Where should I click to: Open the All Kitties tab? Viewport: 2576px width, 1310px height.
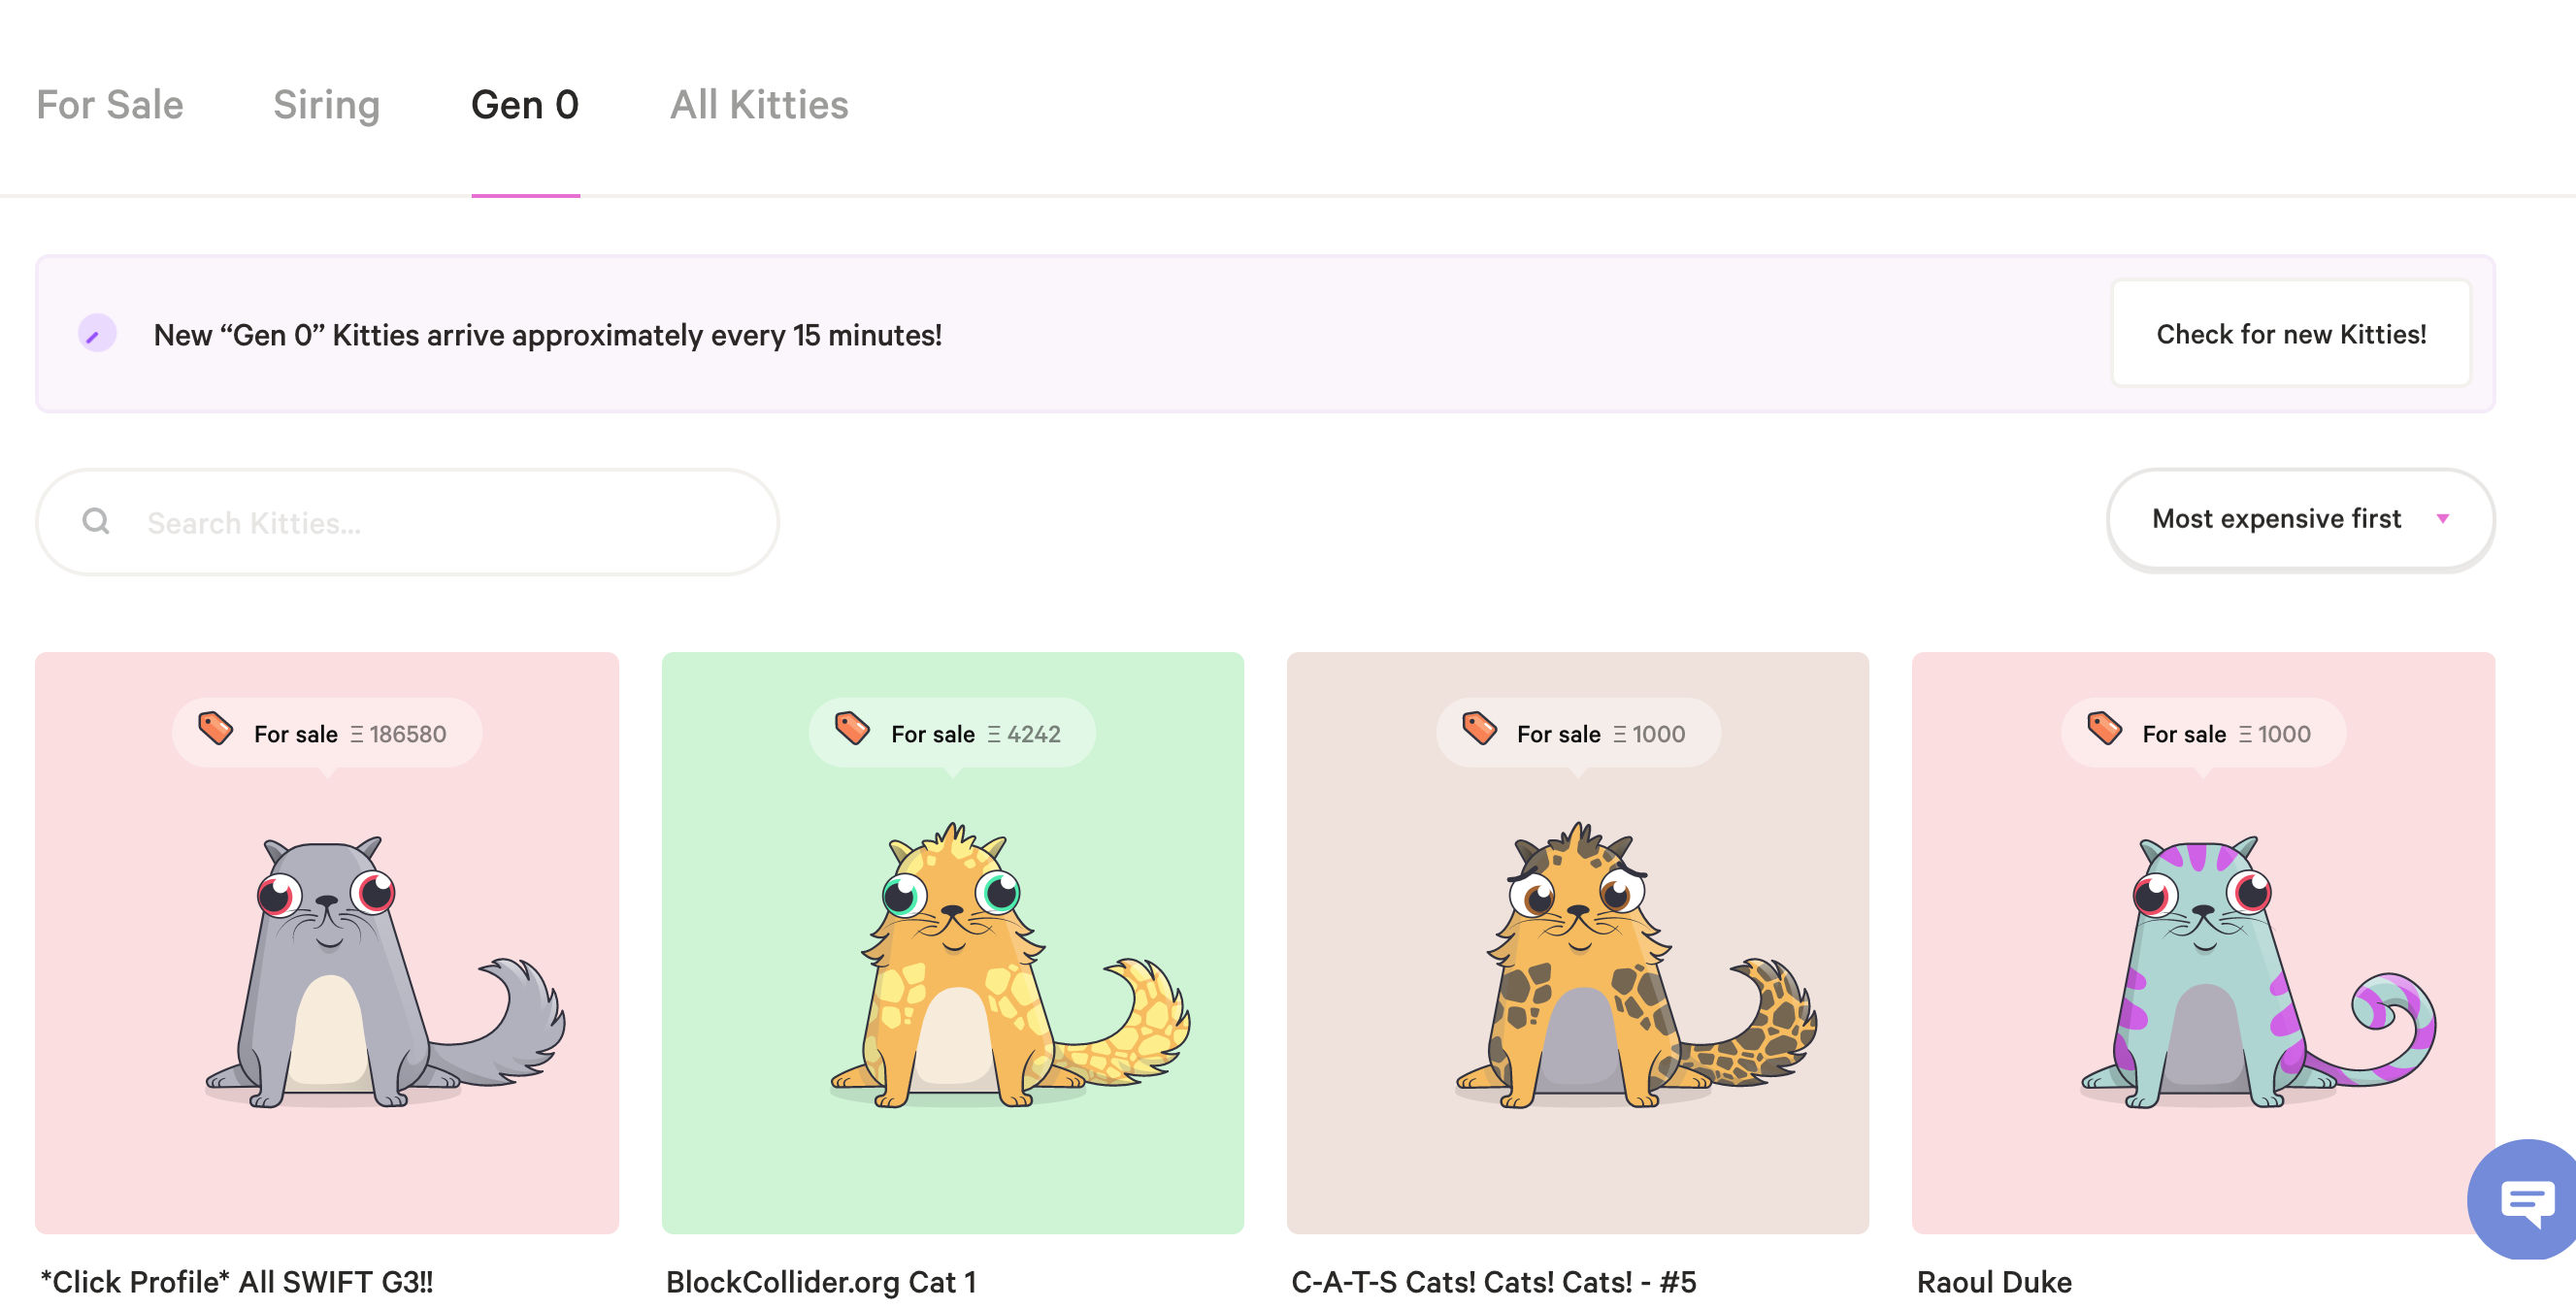pos(760,104)
